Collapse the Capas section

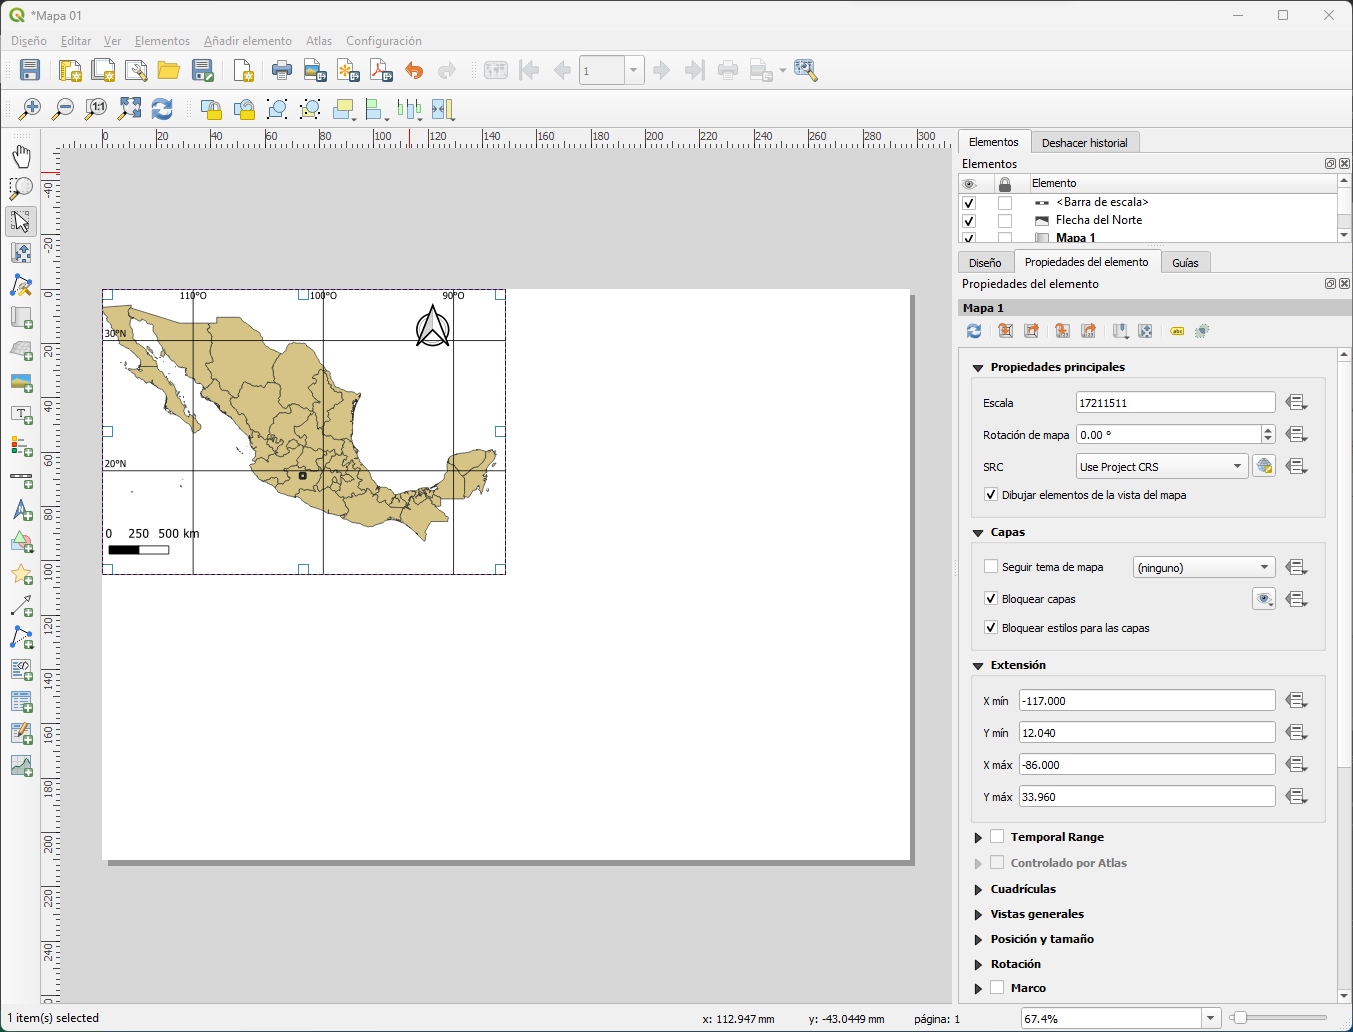pyautogui.click(x=978, y=533)
